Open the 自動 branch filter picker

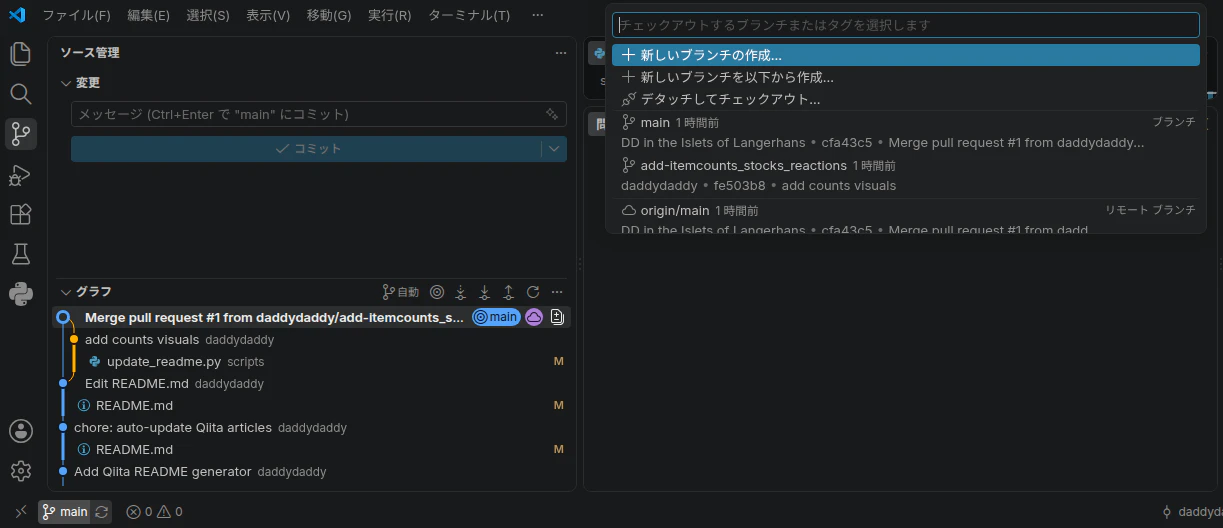(400, 292)
